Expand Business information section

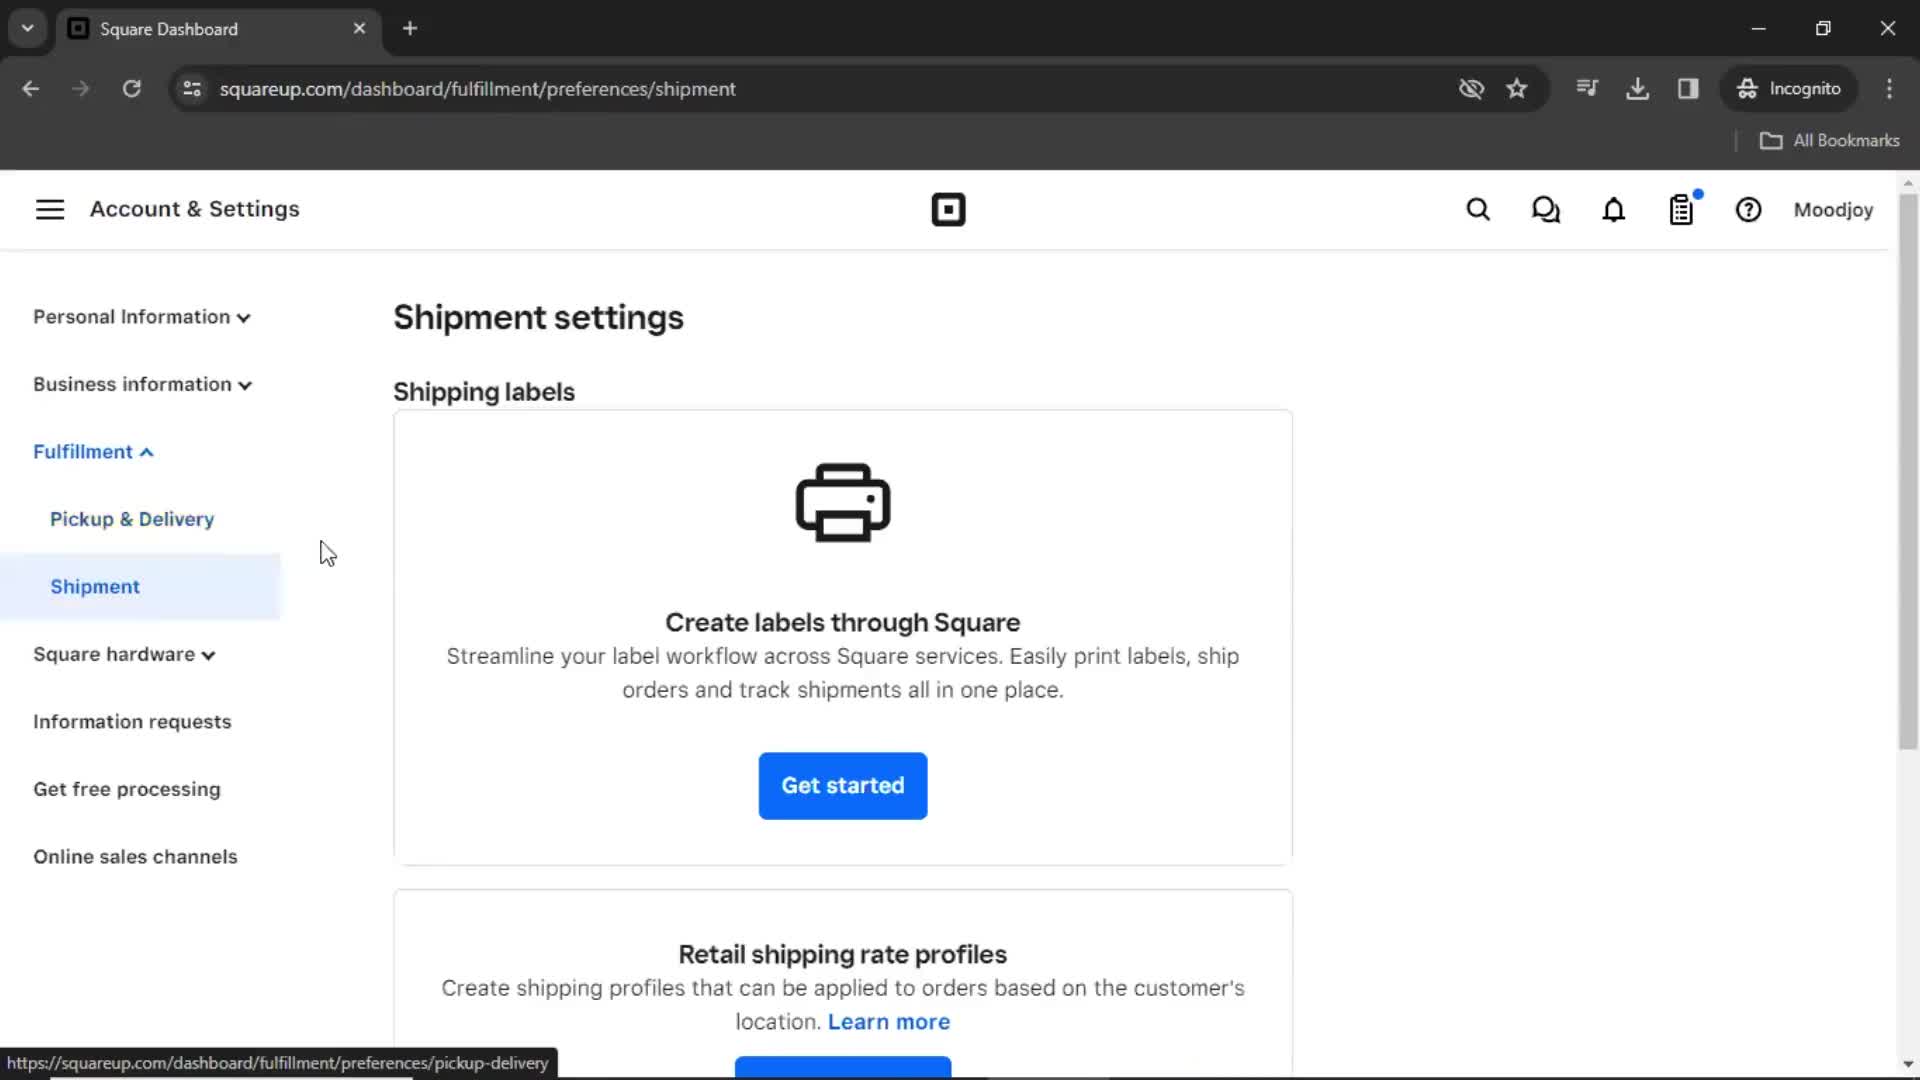click(142, 385)
